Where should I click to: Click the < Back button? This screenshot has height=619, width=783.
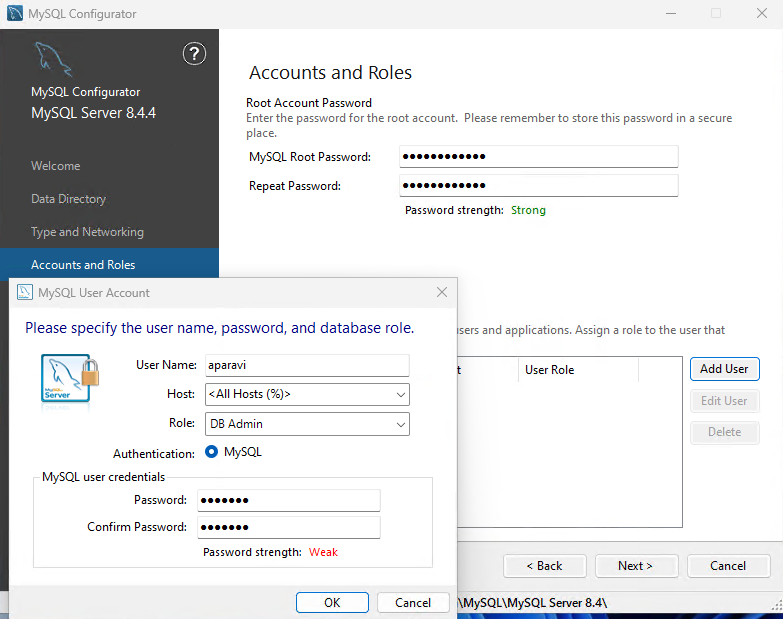(x=545, y=566)
